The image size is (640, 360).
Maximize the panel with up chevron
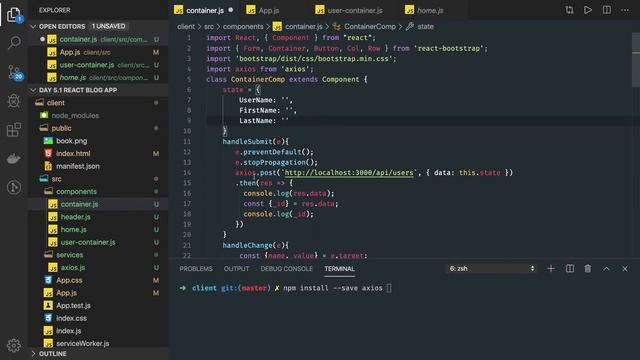coord(606,269)
